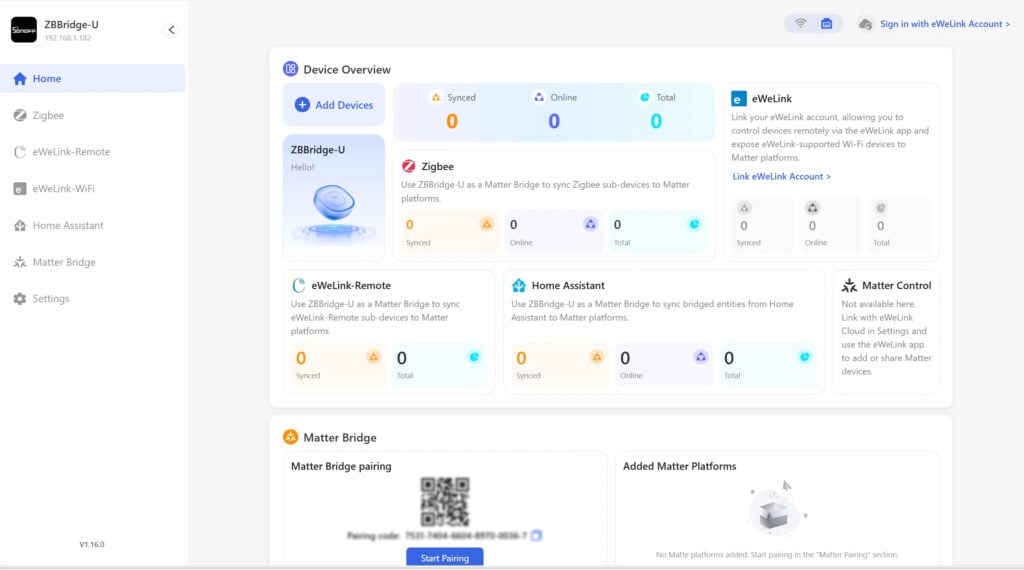The height and width of the screenshot is (570, 1024).
Task: Click the SONOFF logo in sidebar header
Action: coord(24,29)
